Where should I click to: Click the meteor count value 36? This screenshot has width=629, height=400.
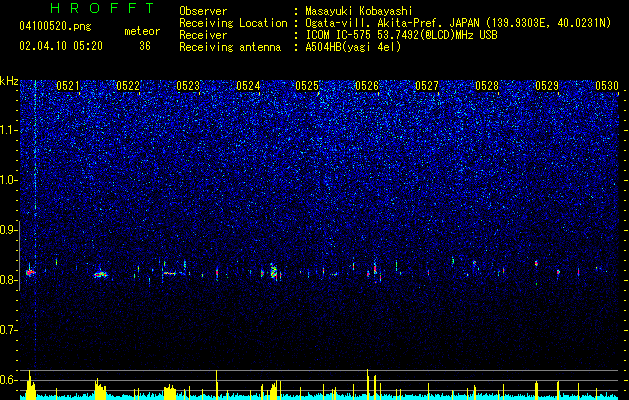tap(145, 46)
